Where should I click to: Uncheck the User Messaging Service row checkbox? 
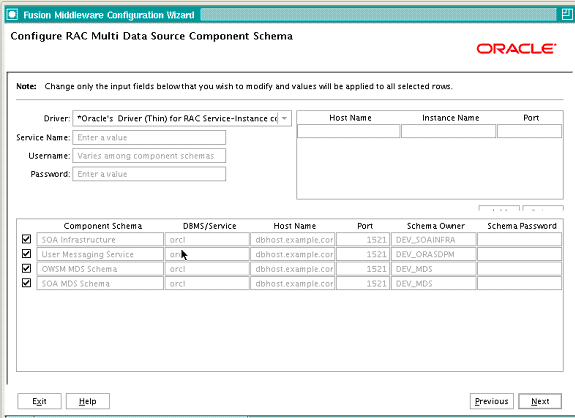(x=26, y=254)
